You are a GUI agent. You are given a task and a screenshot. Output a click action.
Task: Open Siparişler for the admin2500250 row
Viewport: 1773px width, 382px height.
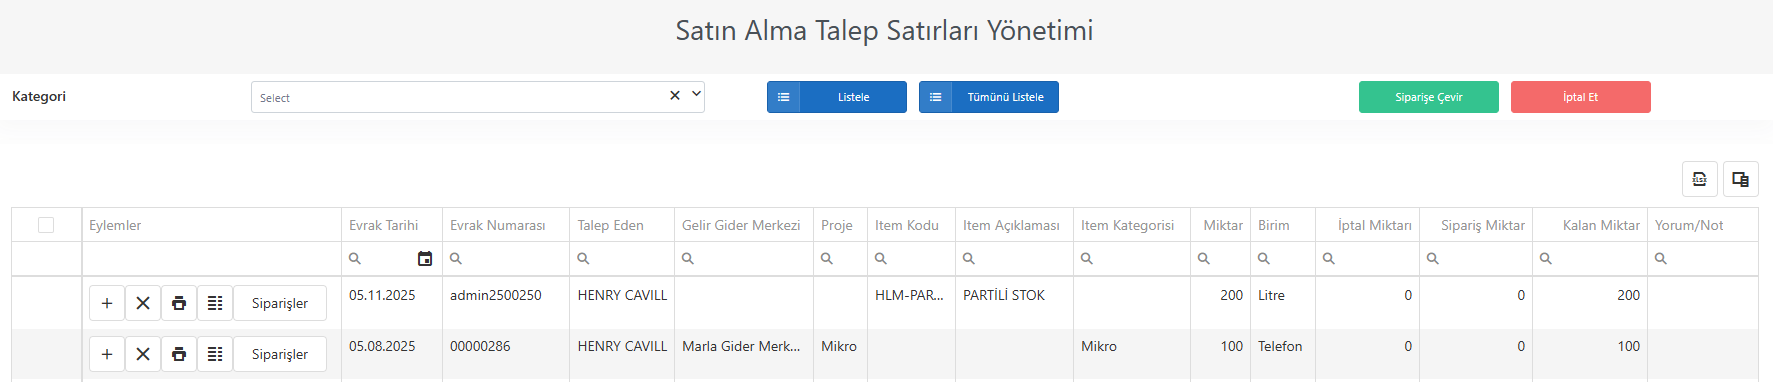280,303
